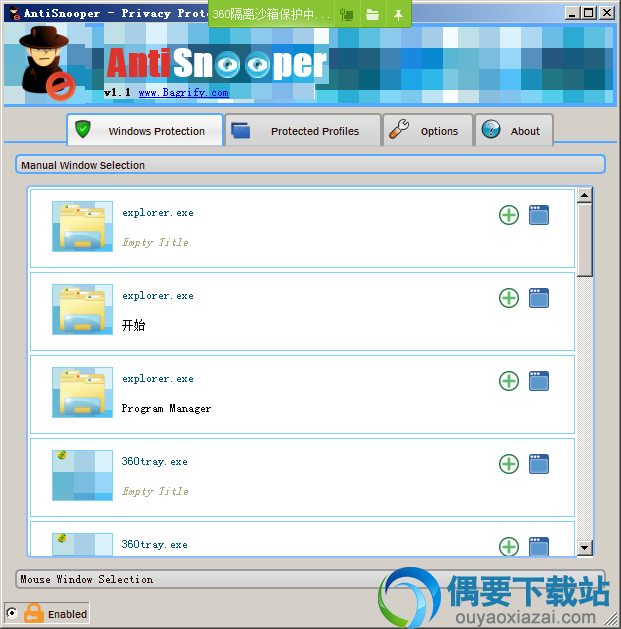Click explorer.exe folder thumbnail with Empty Title
Viewport: 621px width, 629px height.
[82, 227]
